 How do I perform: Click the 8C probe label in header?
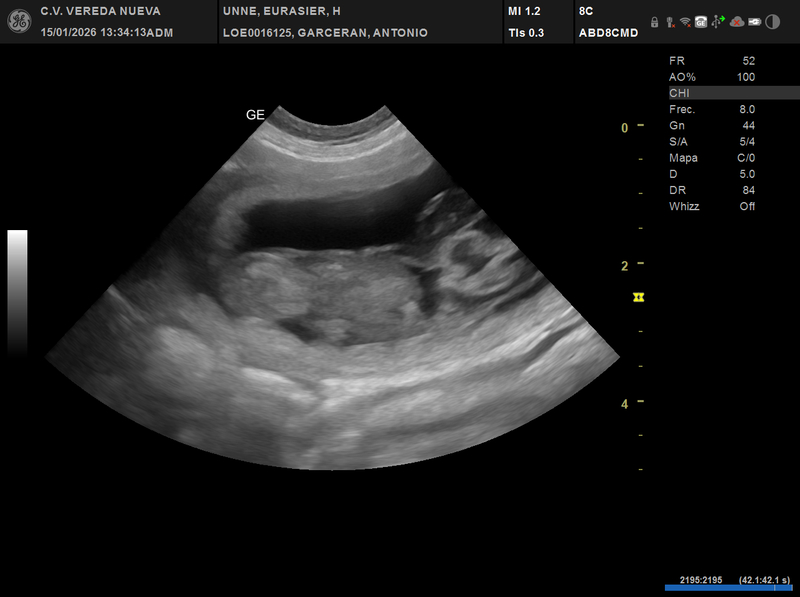586,11
